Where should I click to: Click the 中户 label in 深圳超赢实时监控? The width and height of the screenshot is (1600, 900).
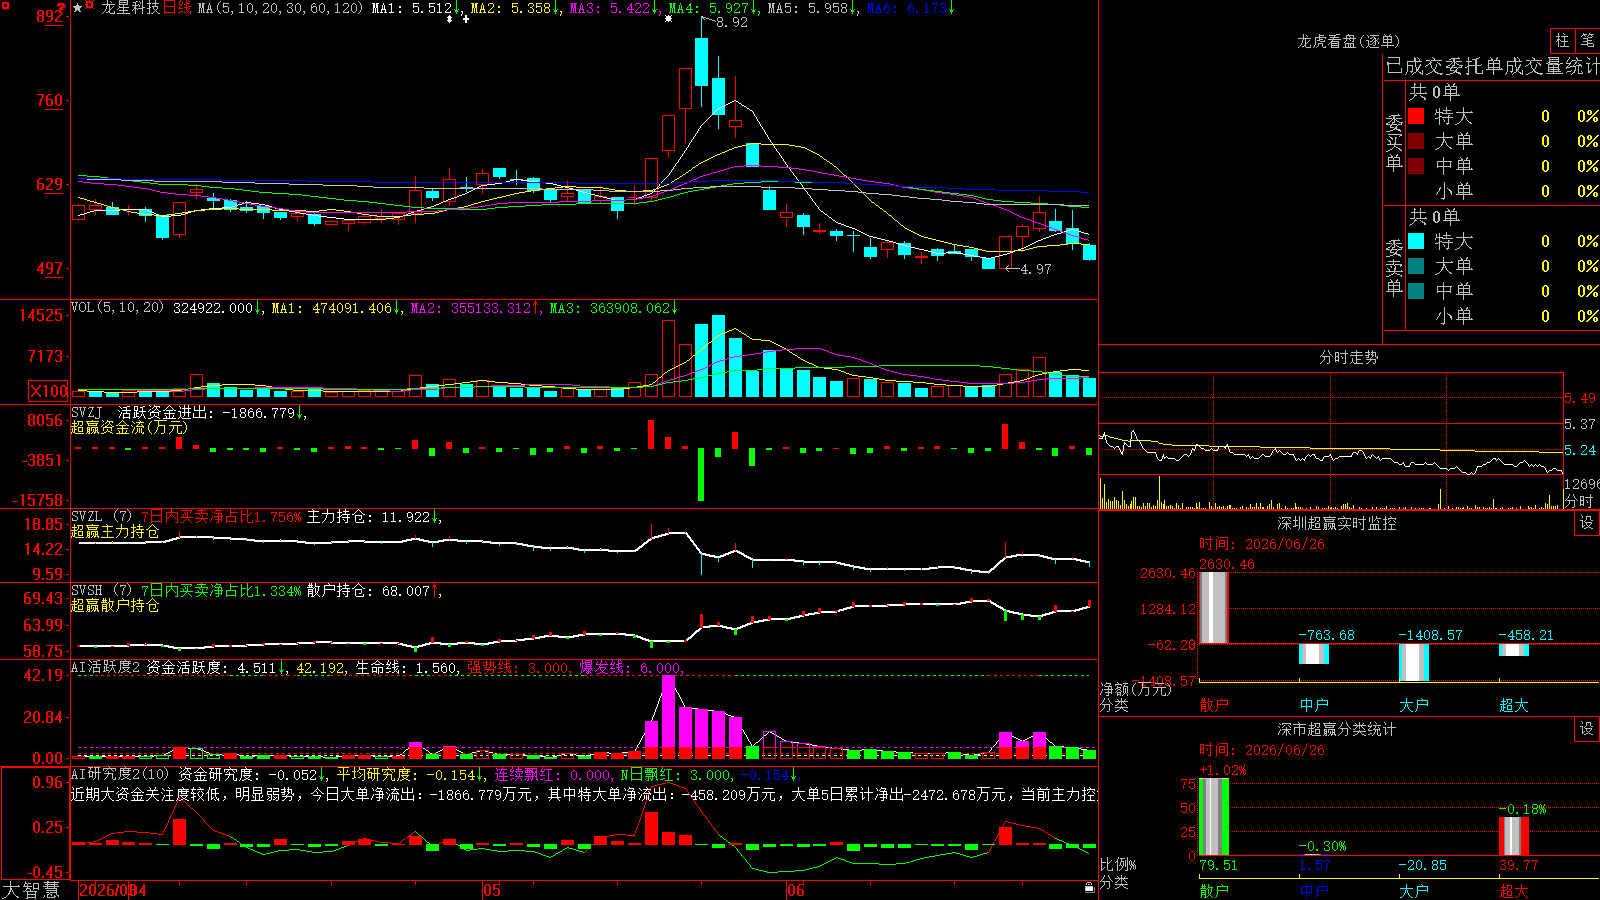1313,705
